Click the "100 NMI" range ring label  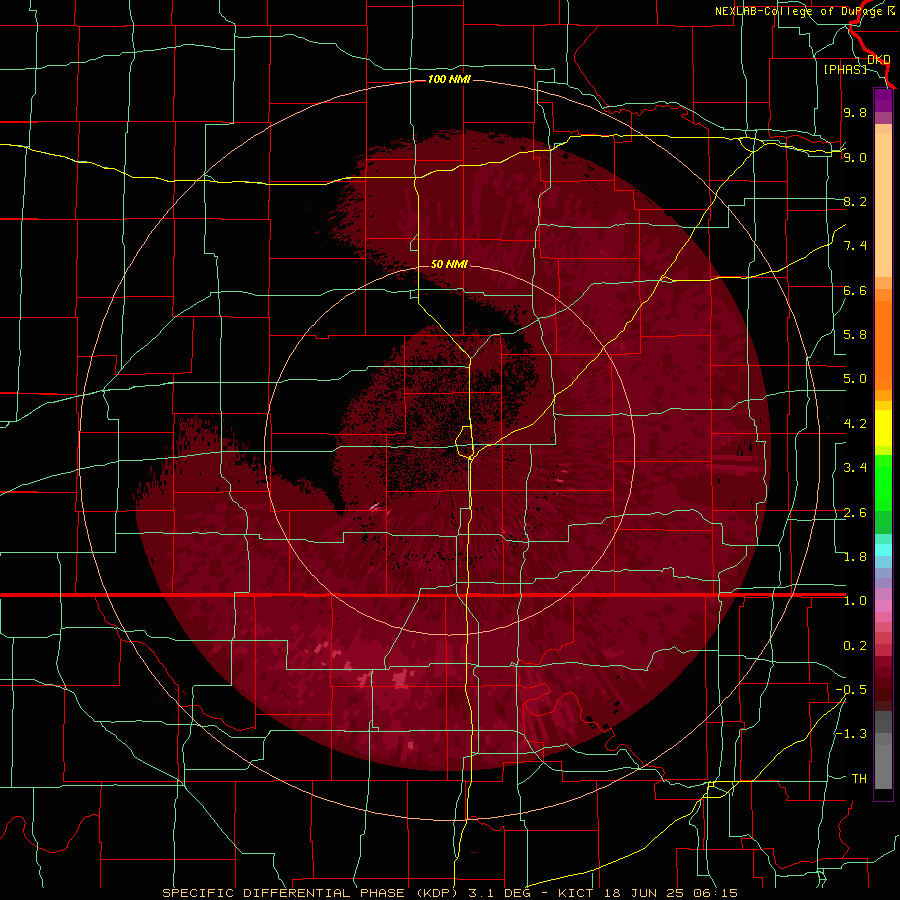pos(449,79)
